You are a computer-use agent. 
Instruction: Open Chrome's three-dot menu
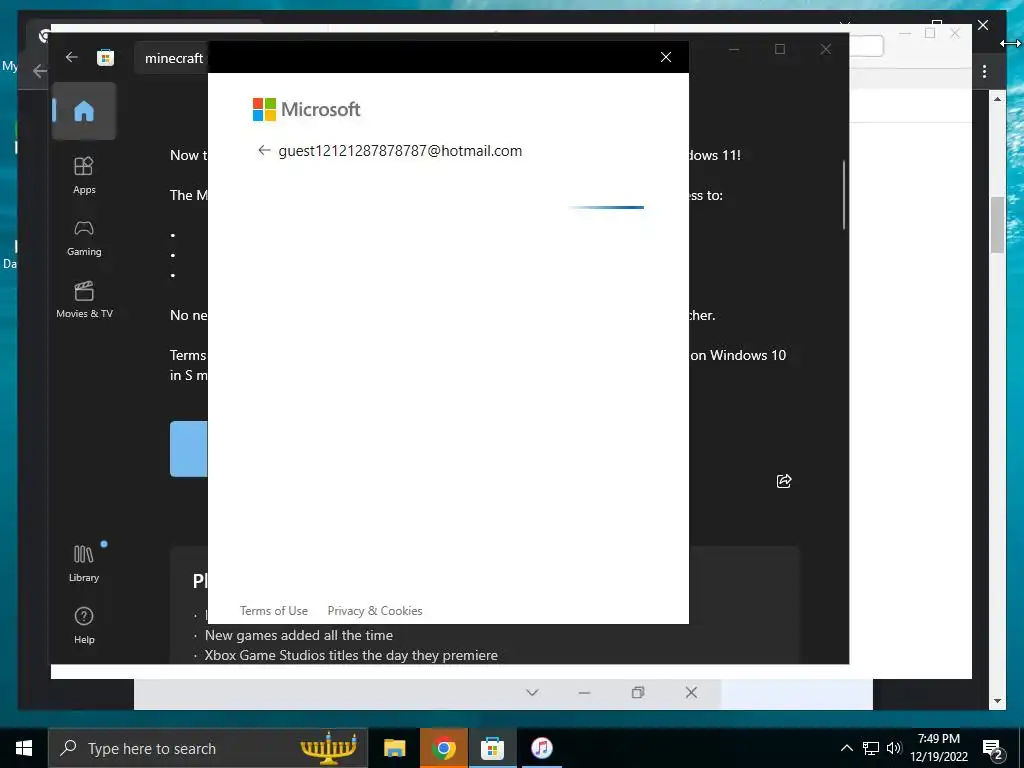984,71
